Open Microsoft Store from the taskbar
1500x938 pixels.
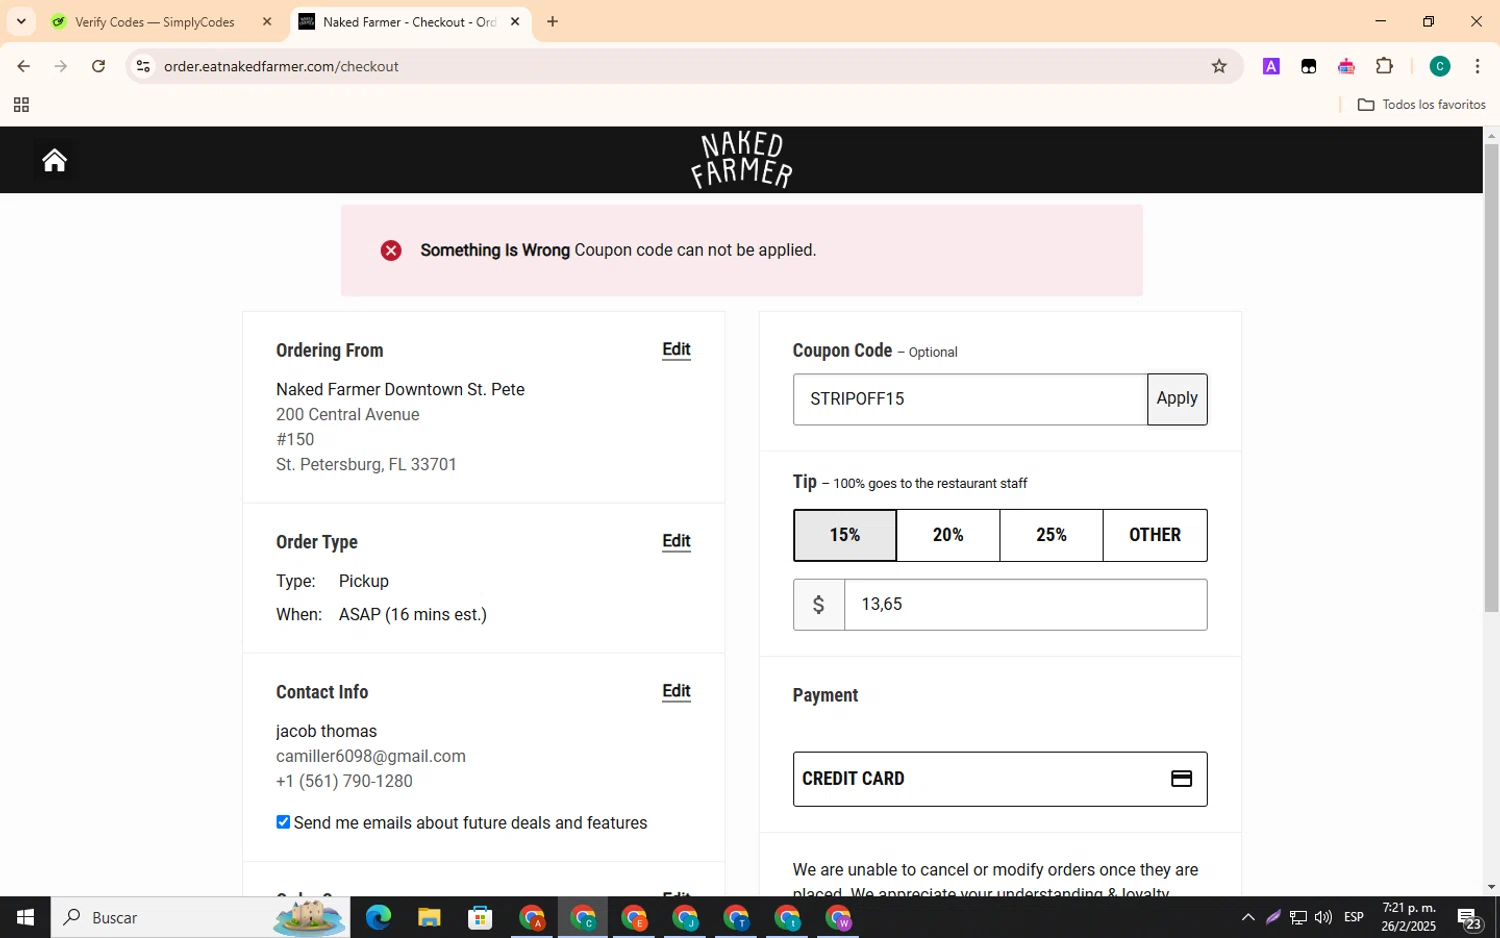coord(480,917)
